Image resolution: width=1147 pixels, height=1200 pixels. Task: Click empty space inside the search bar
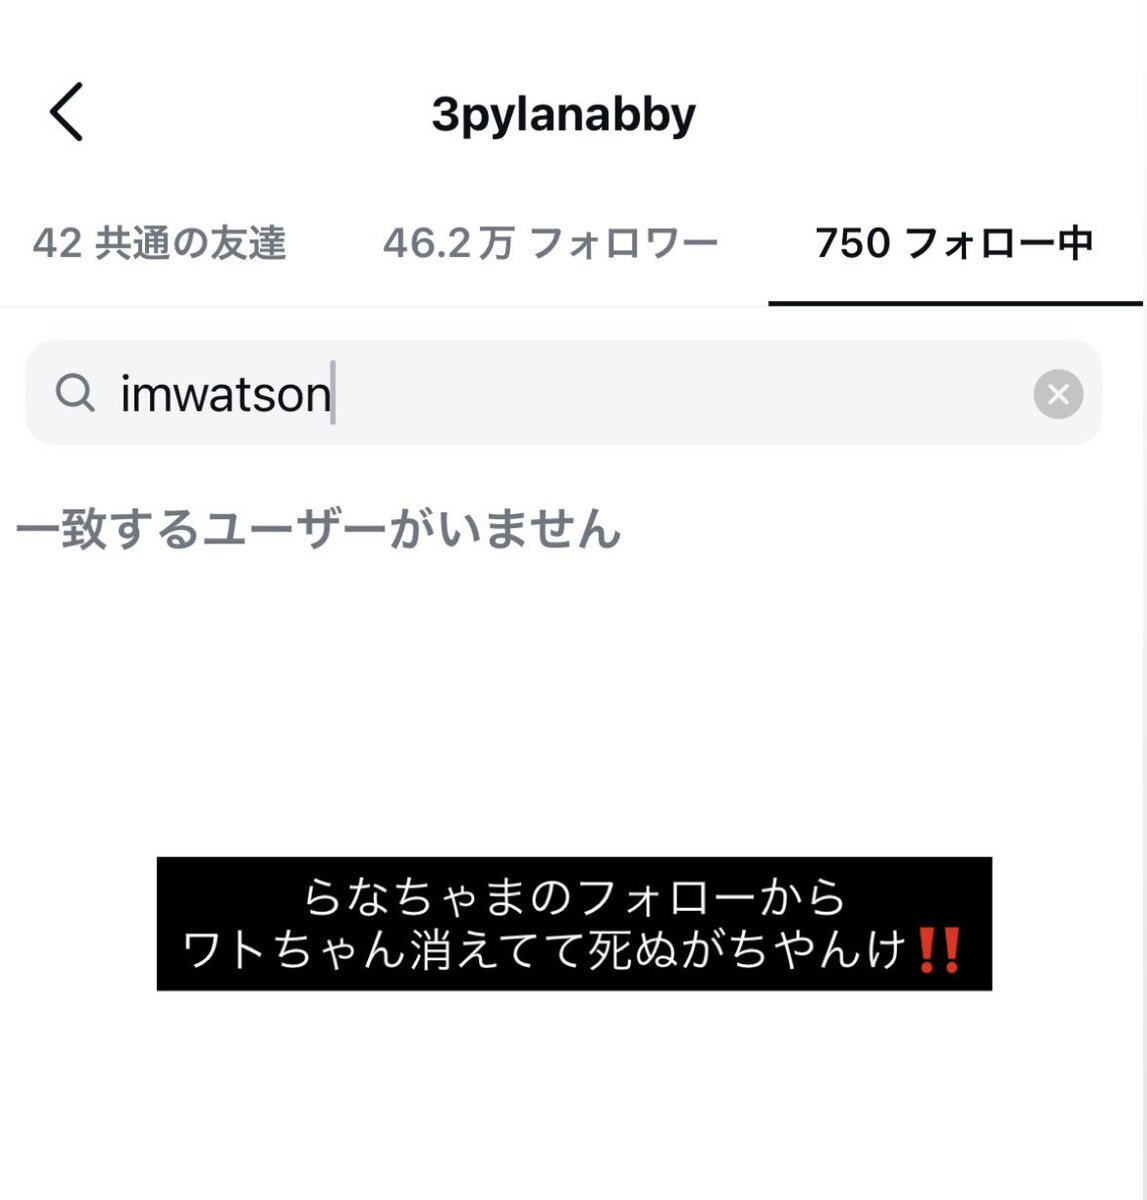[x=680, y=393]
